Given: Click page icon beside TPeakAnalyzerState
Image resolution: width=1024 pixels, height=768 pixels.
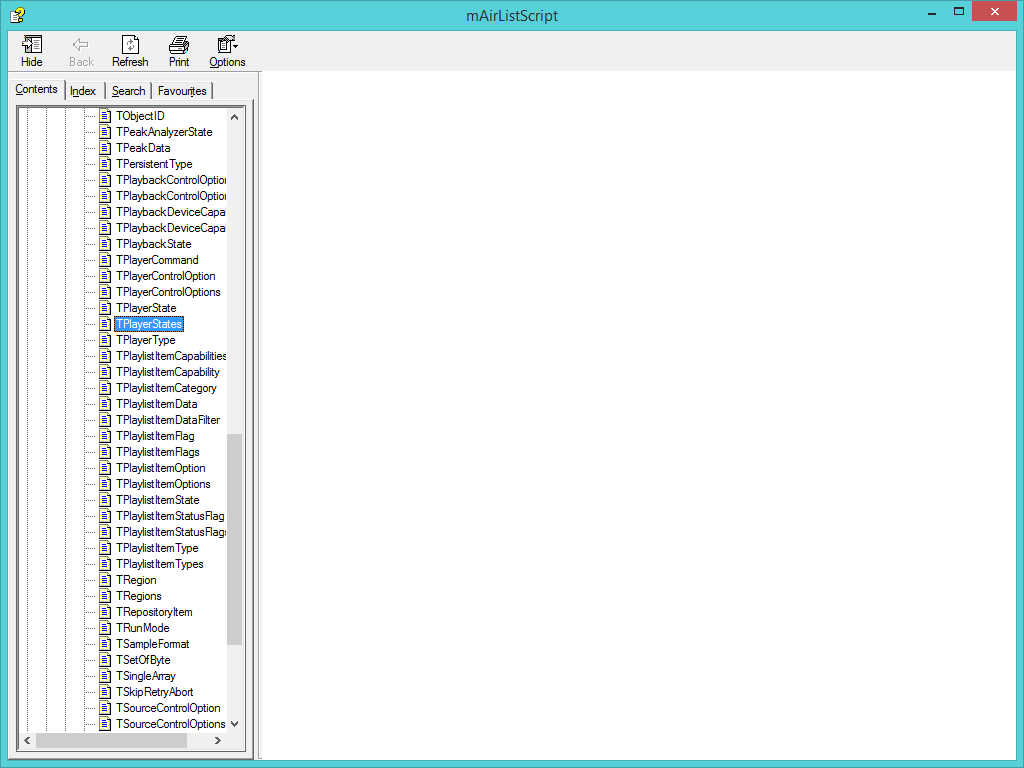Looking at the screenshot, I should pyautogui.click(x=105, y=132).
